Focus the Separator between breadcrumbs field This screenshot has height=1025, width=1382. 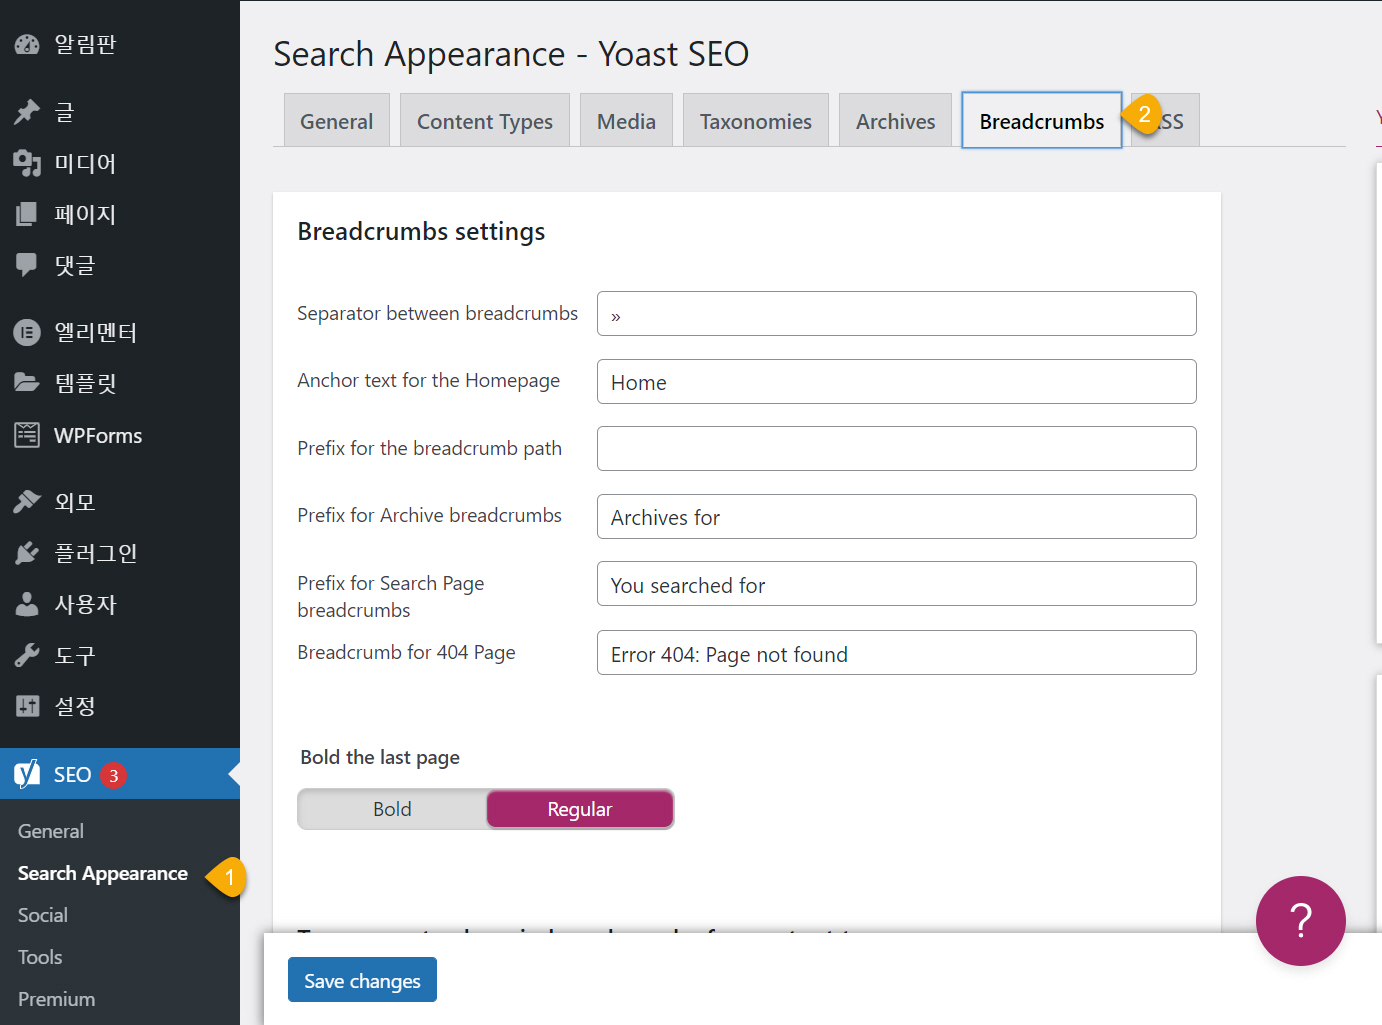pos(897,313)
